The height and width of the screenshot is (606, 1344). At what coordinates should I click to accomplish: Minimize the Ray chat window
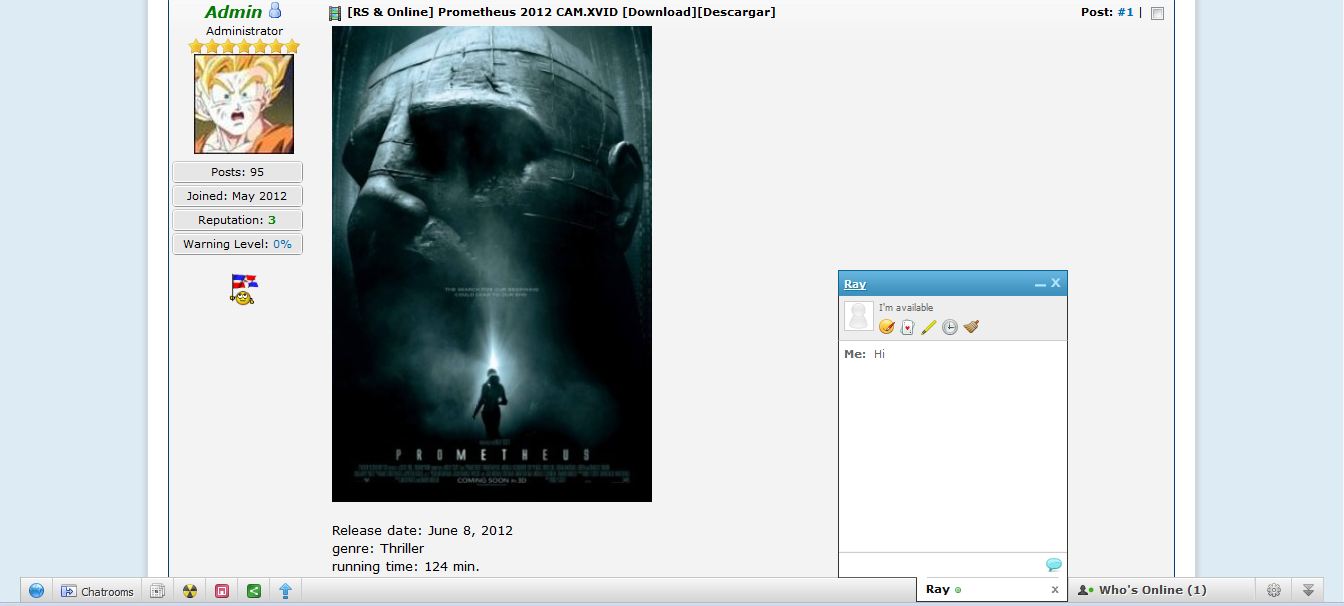click(x=1040, y=285)
